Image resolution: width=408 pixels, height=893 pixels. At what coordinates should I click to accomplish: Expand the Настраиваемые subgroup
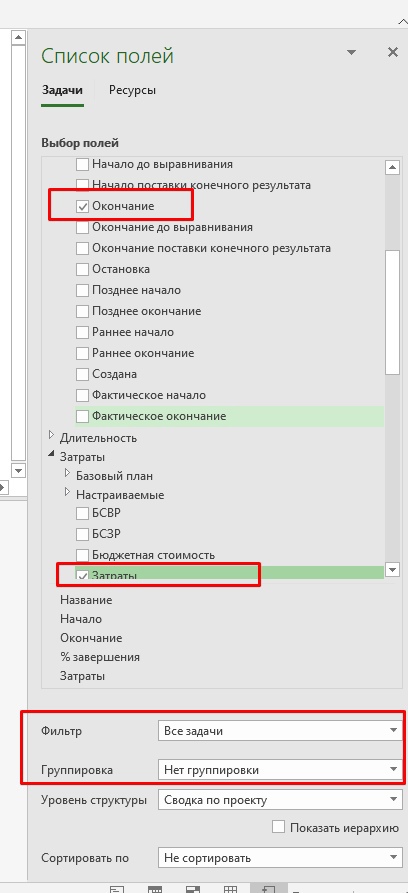68,492
